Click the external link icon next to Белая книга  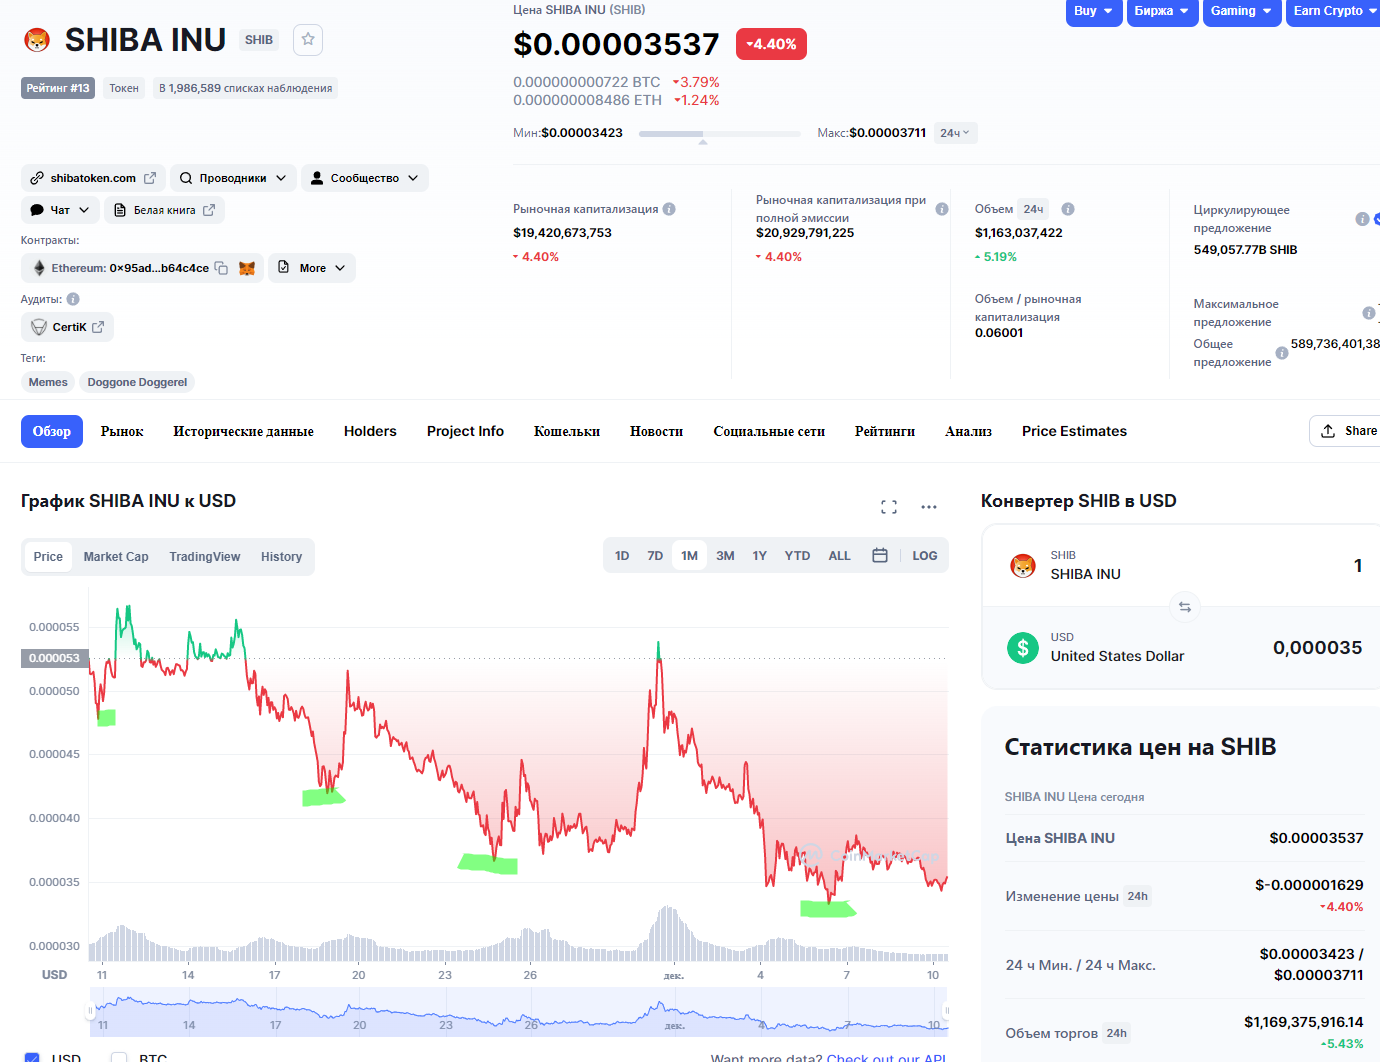[209, 210]
